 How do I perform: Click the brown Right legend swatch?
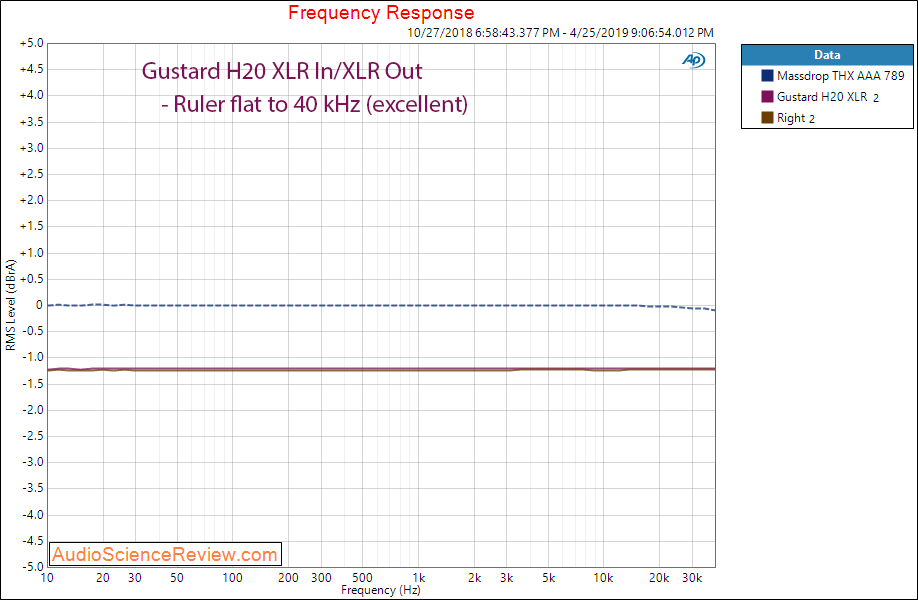[x=767, y=118]
